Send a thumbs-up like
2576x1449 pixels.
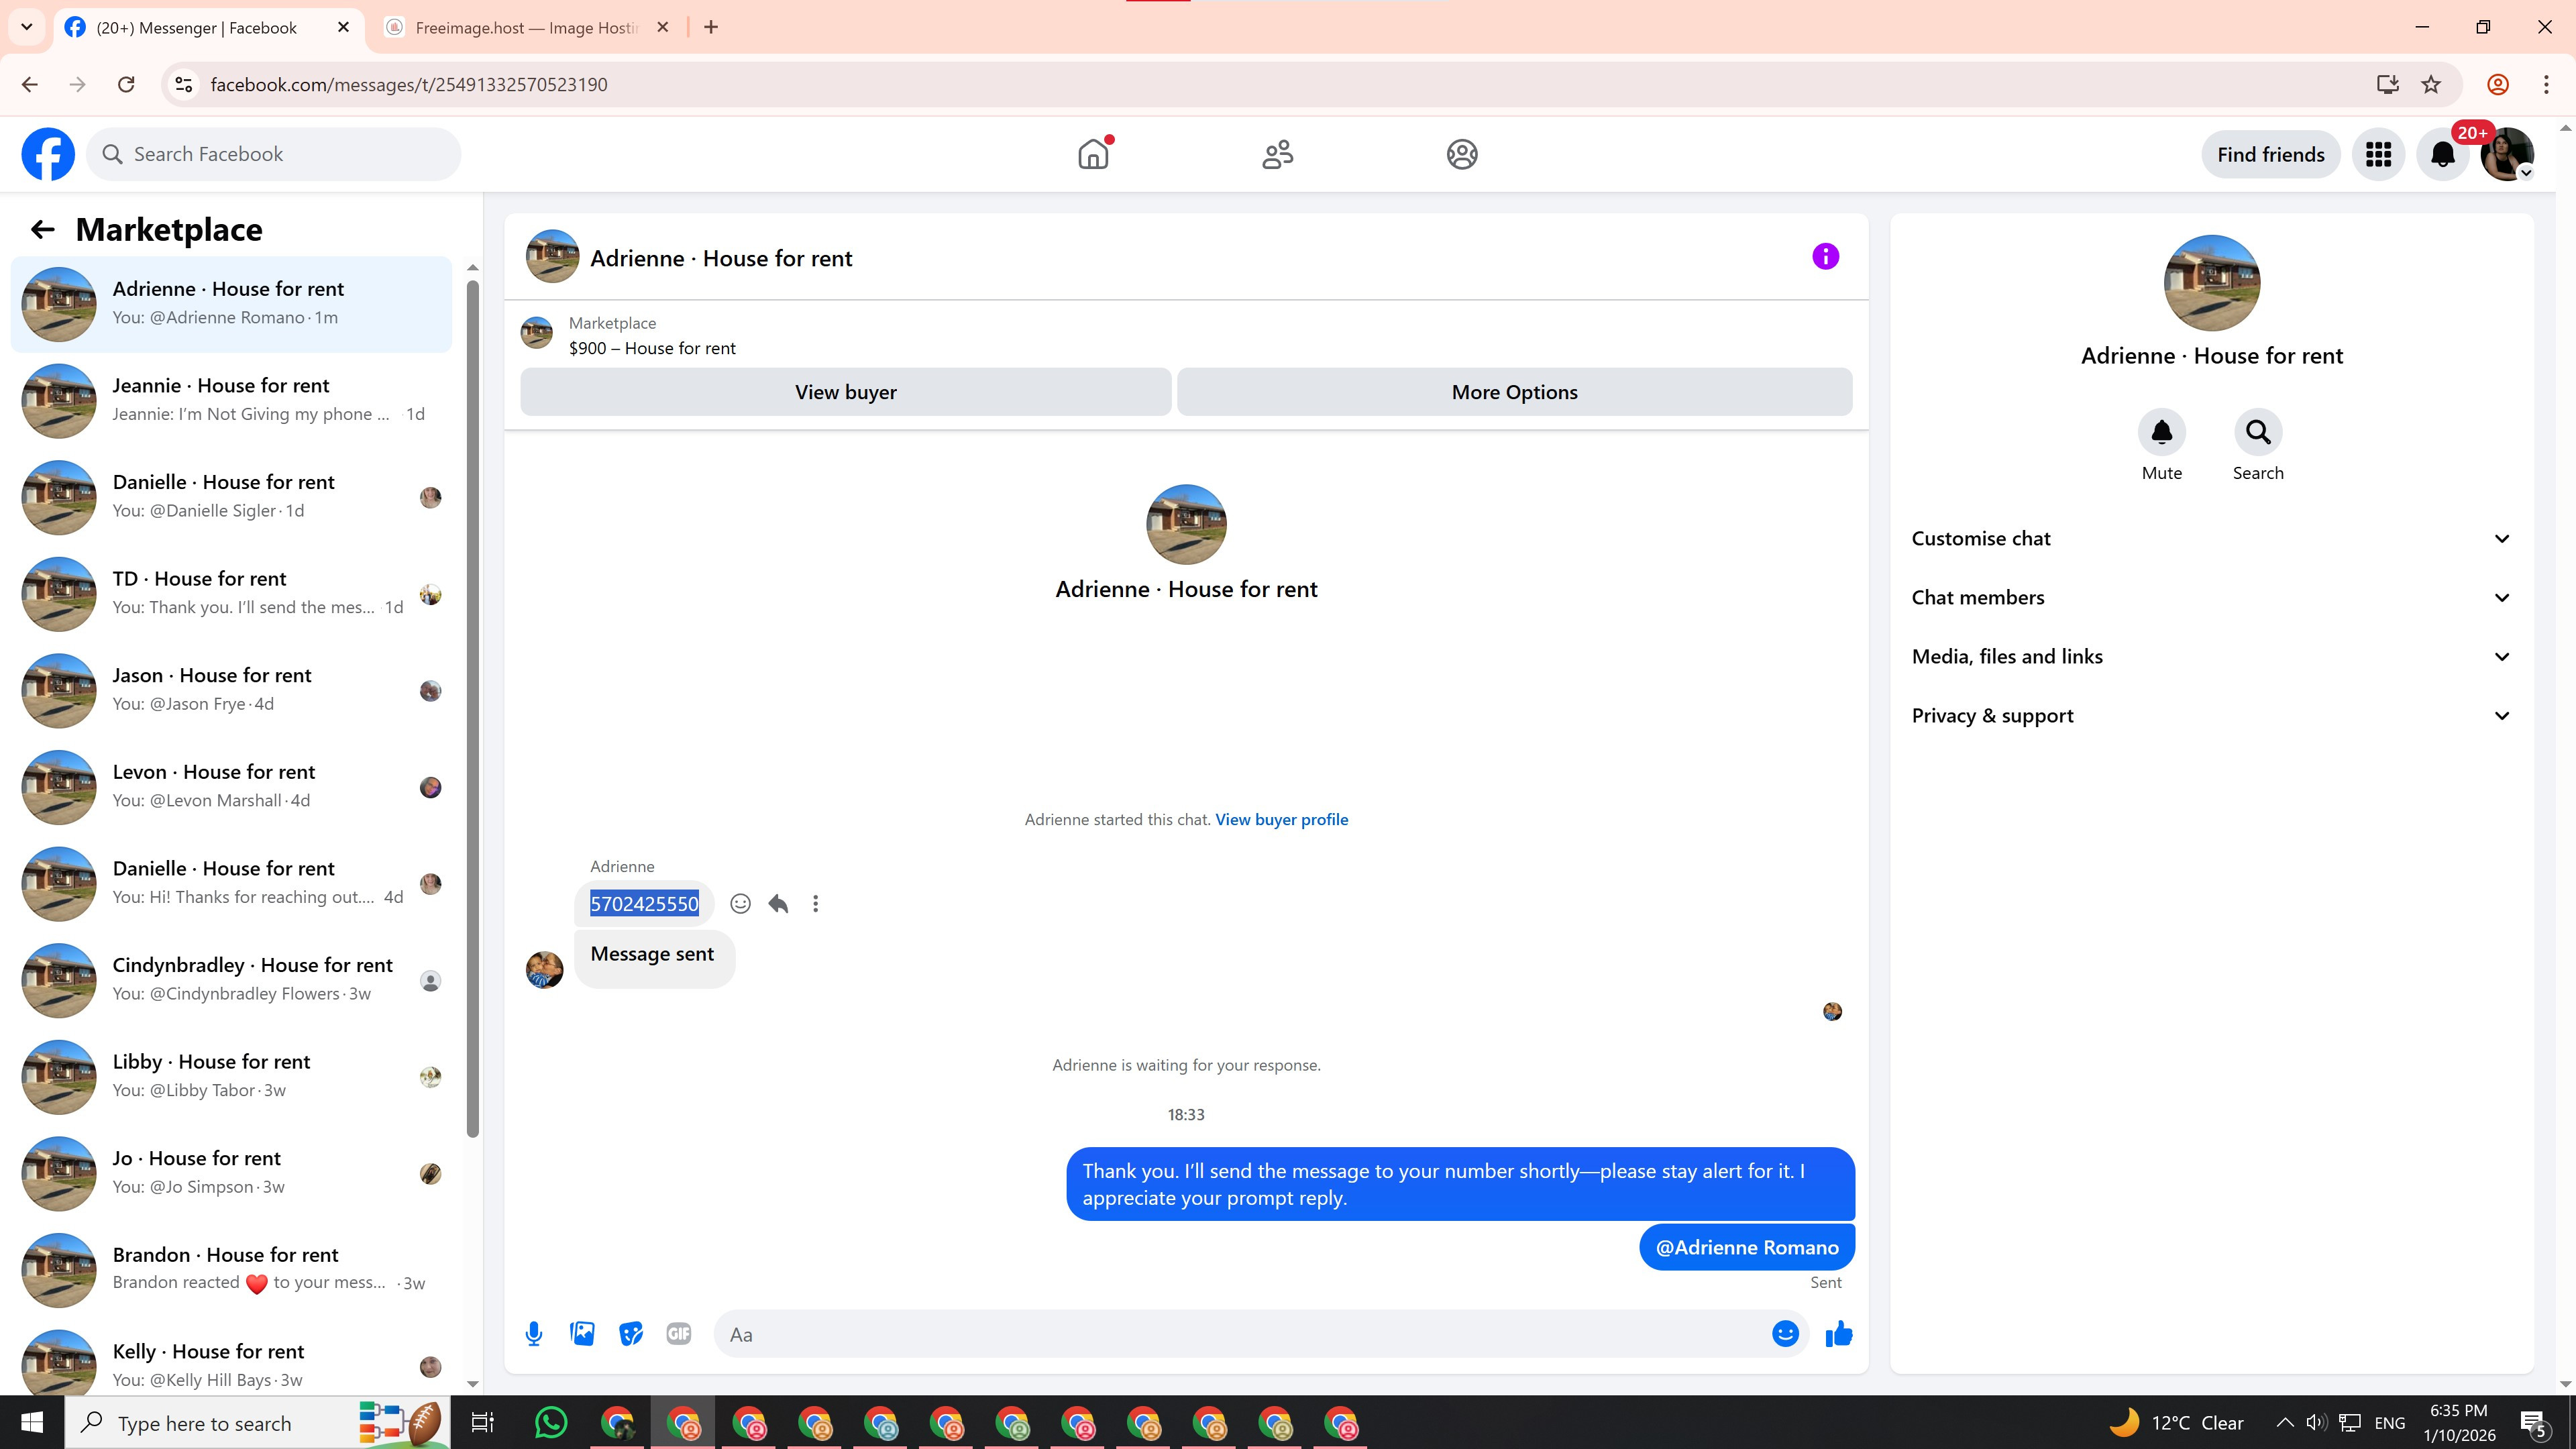[1838, 1334]
